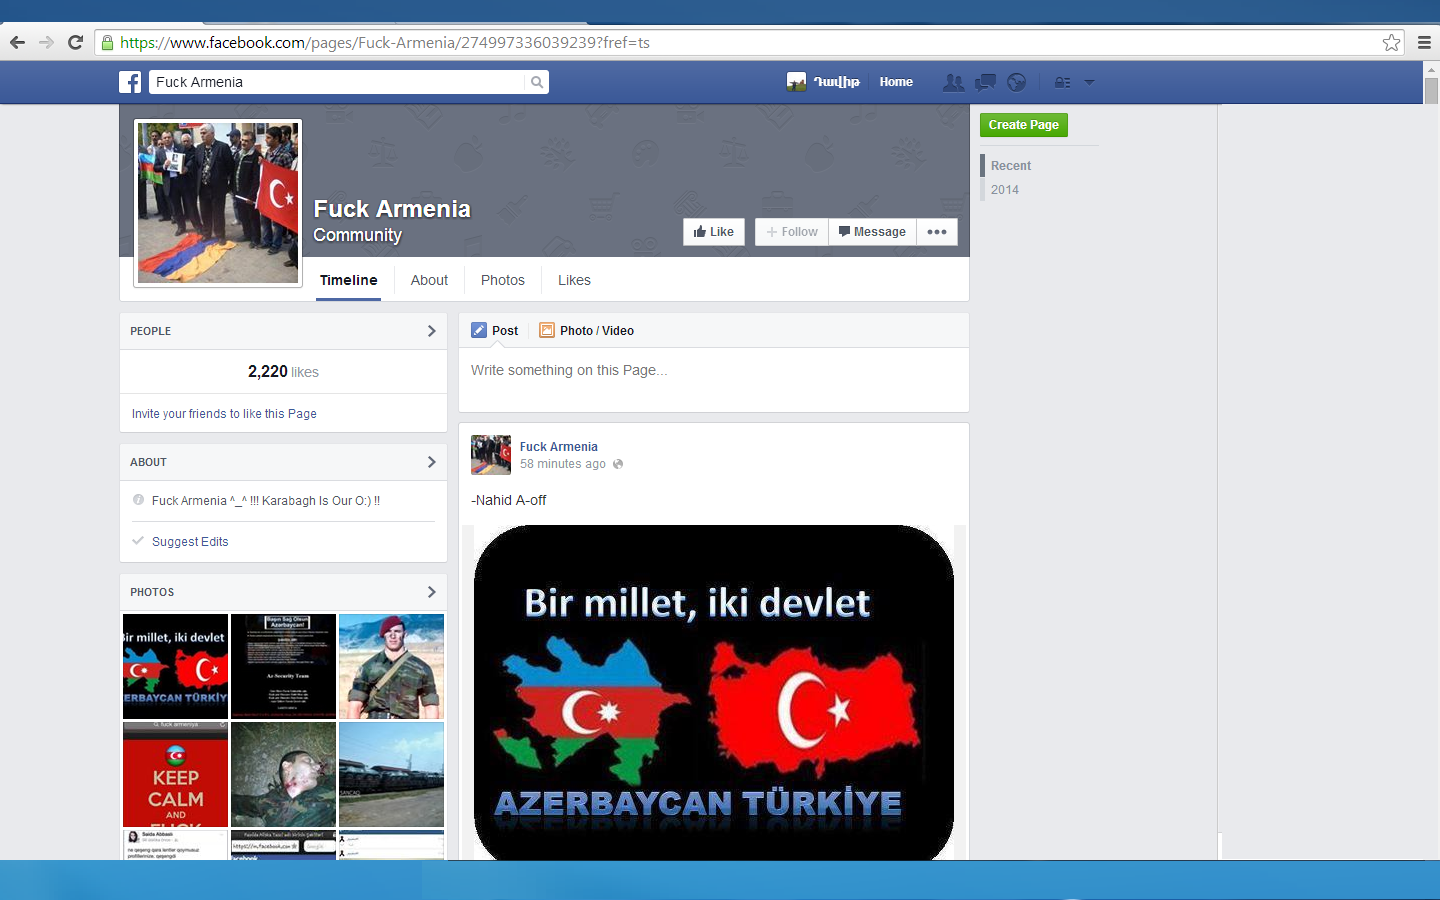
Task: Expand the account menu arrow
Action: point(1089,82)
